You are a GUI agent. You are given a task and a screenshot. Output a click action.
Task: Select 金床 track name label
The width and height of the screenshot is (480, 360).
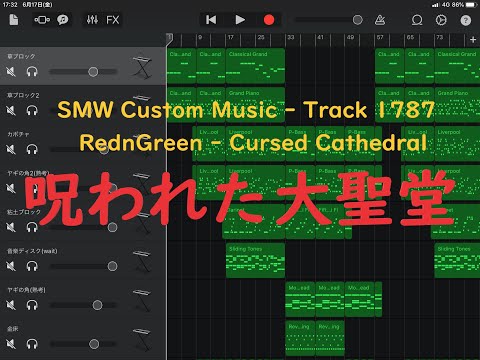click(13, 329)
